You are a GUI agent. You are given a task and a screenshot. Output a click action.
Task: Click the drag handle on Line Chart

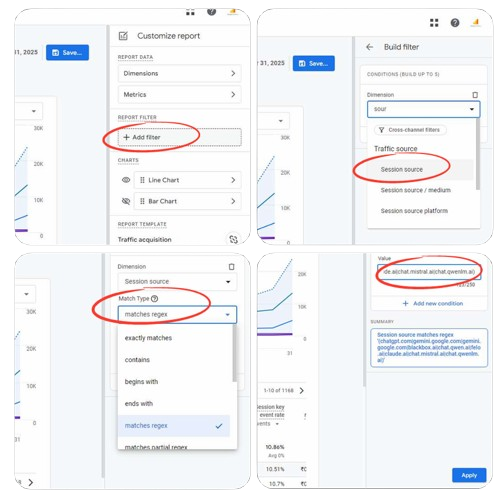tap(142, 180)
